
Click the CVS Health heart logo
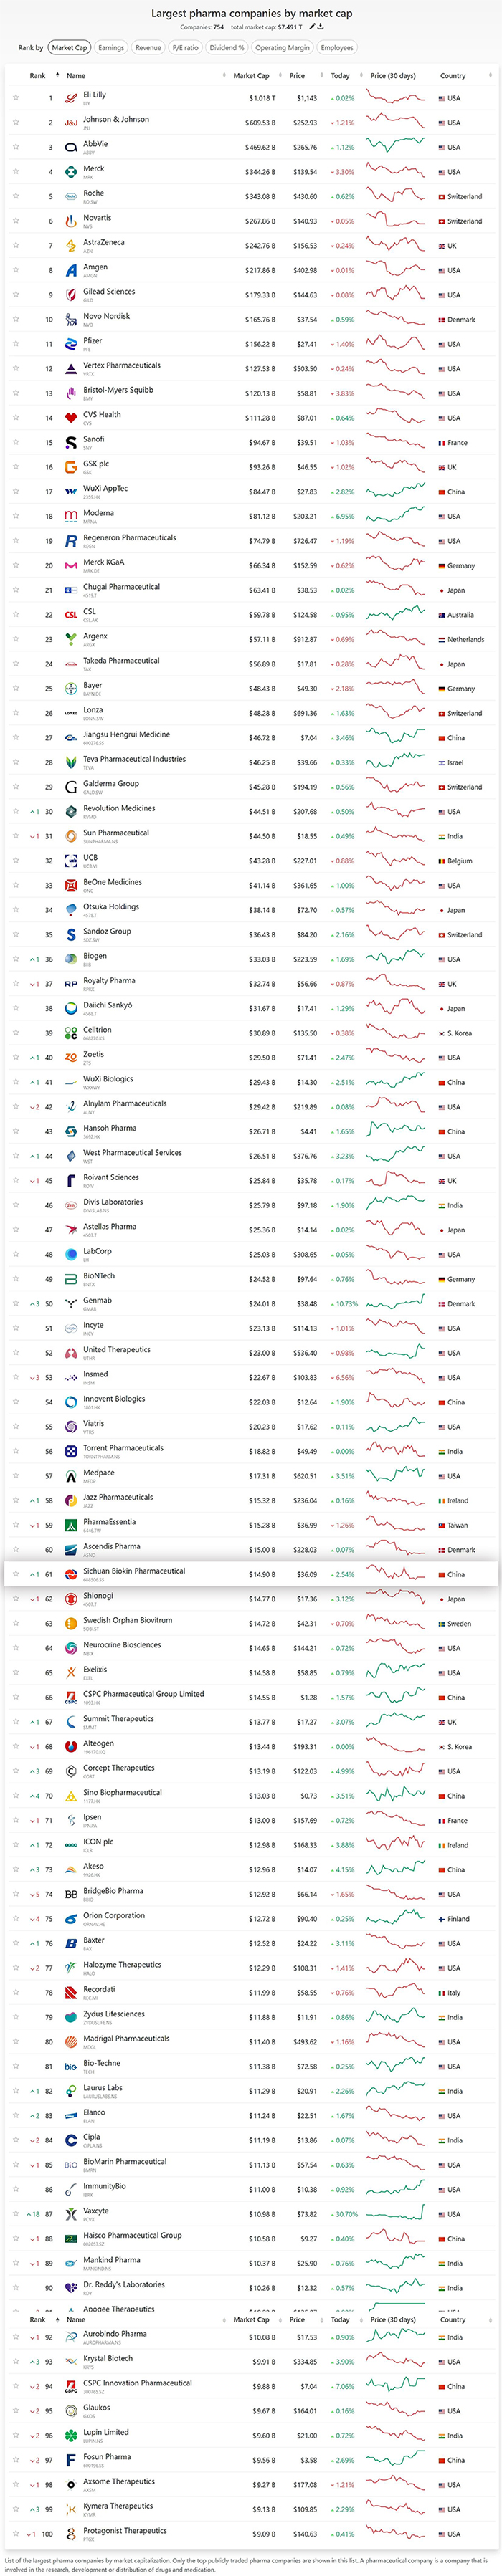click(x=71, y=418)
